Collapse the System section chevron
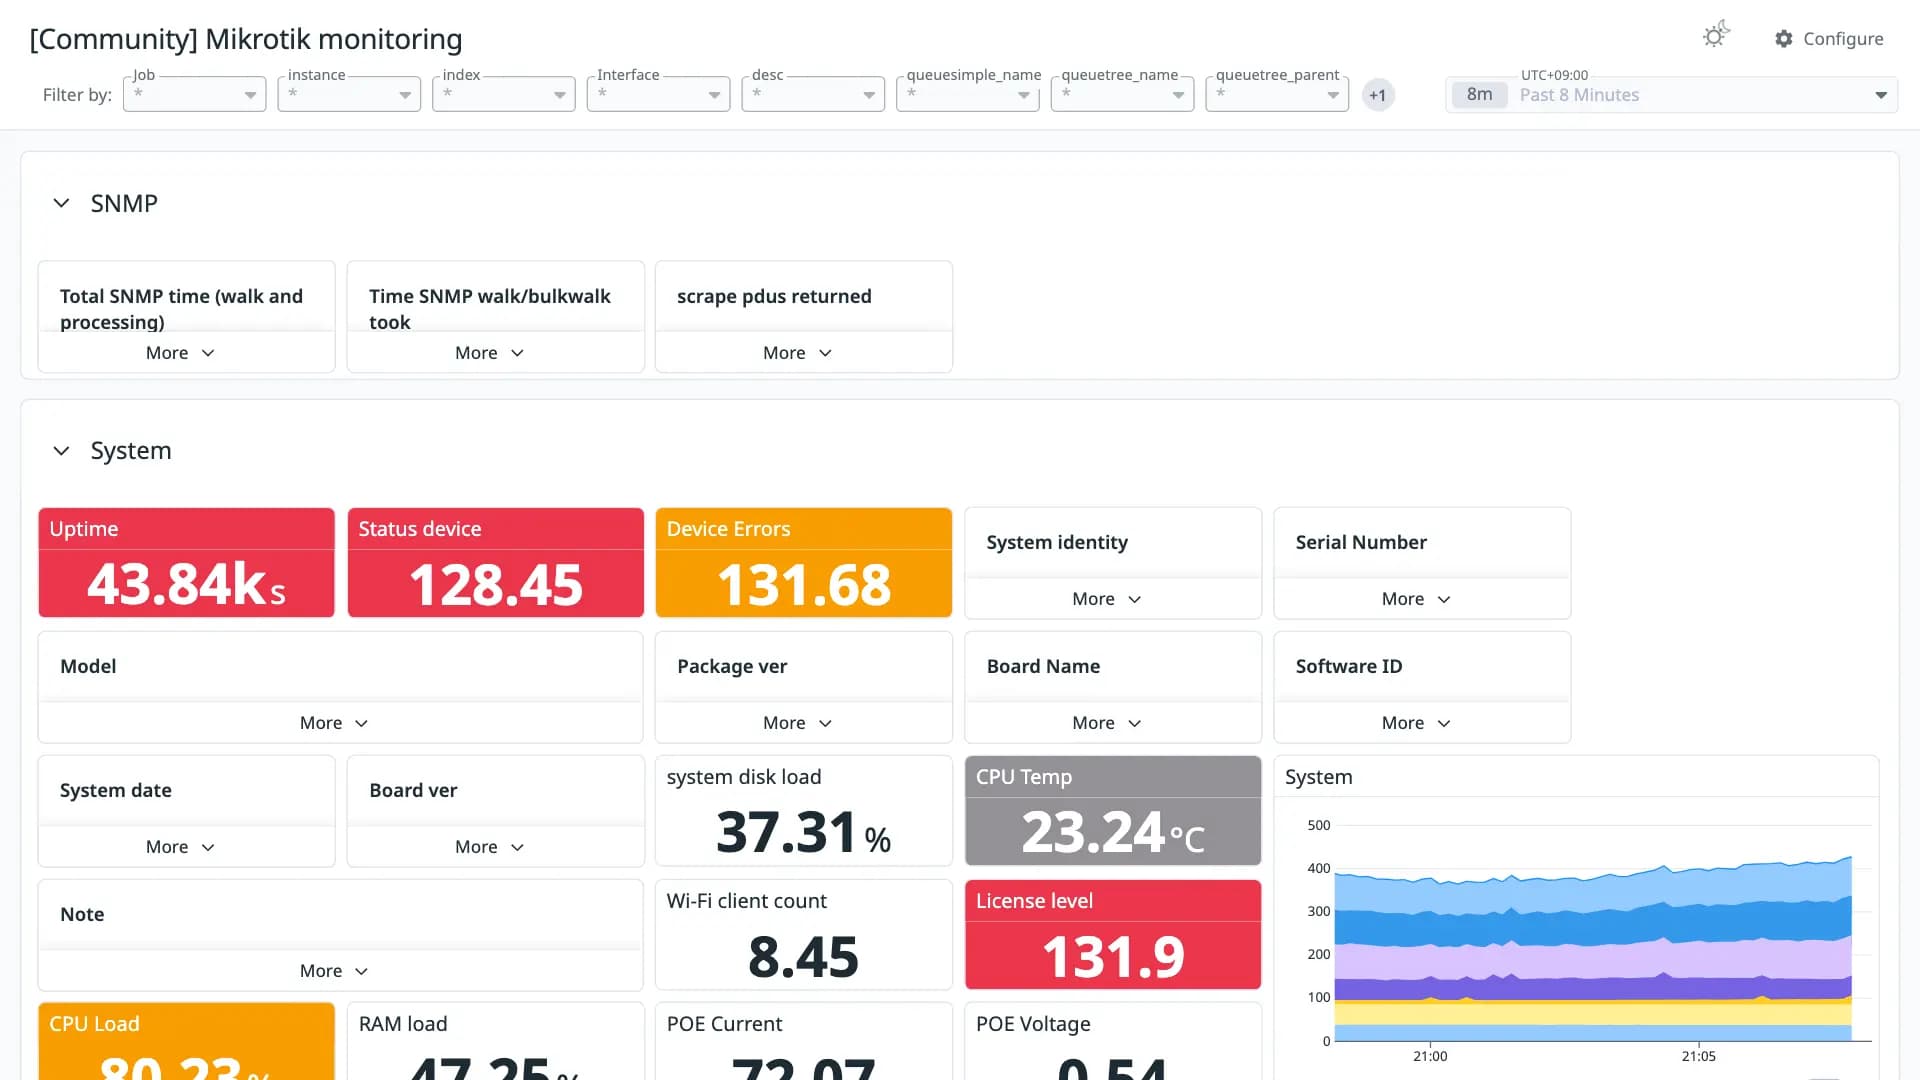This screenshot has height=1080, width=1920. [x=61, y=451]
